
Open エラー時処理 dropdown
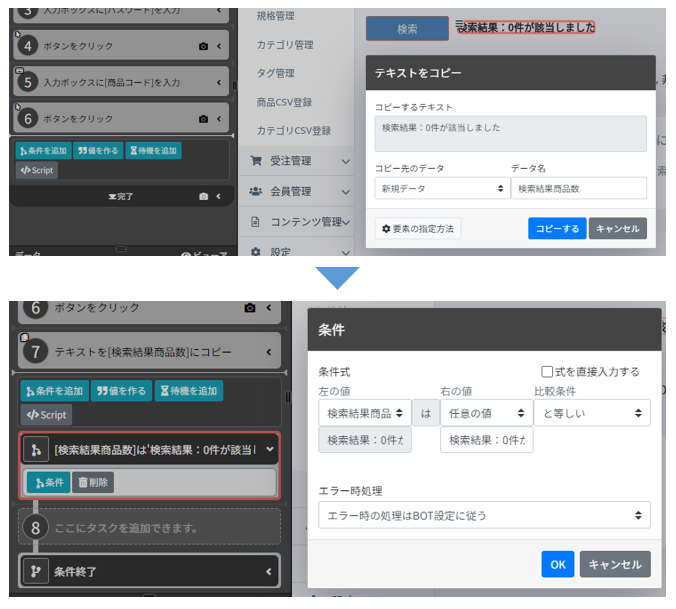484,515
